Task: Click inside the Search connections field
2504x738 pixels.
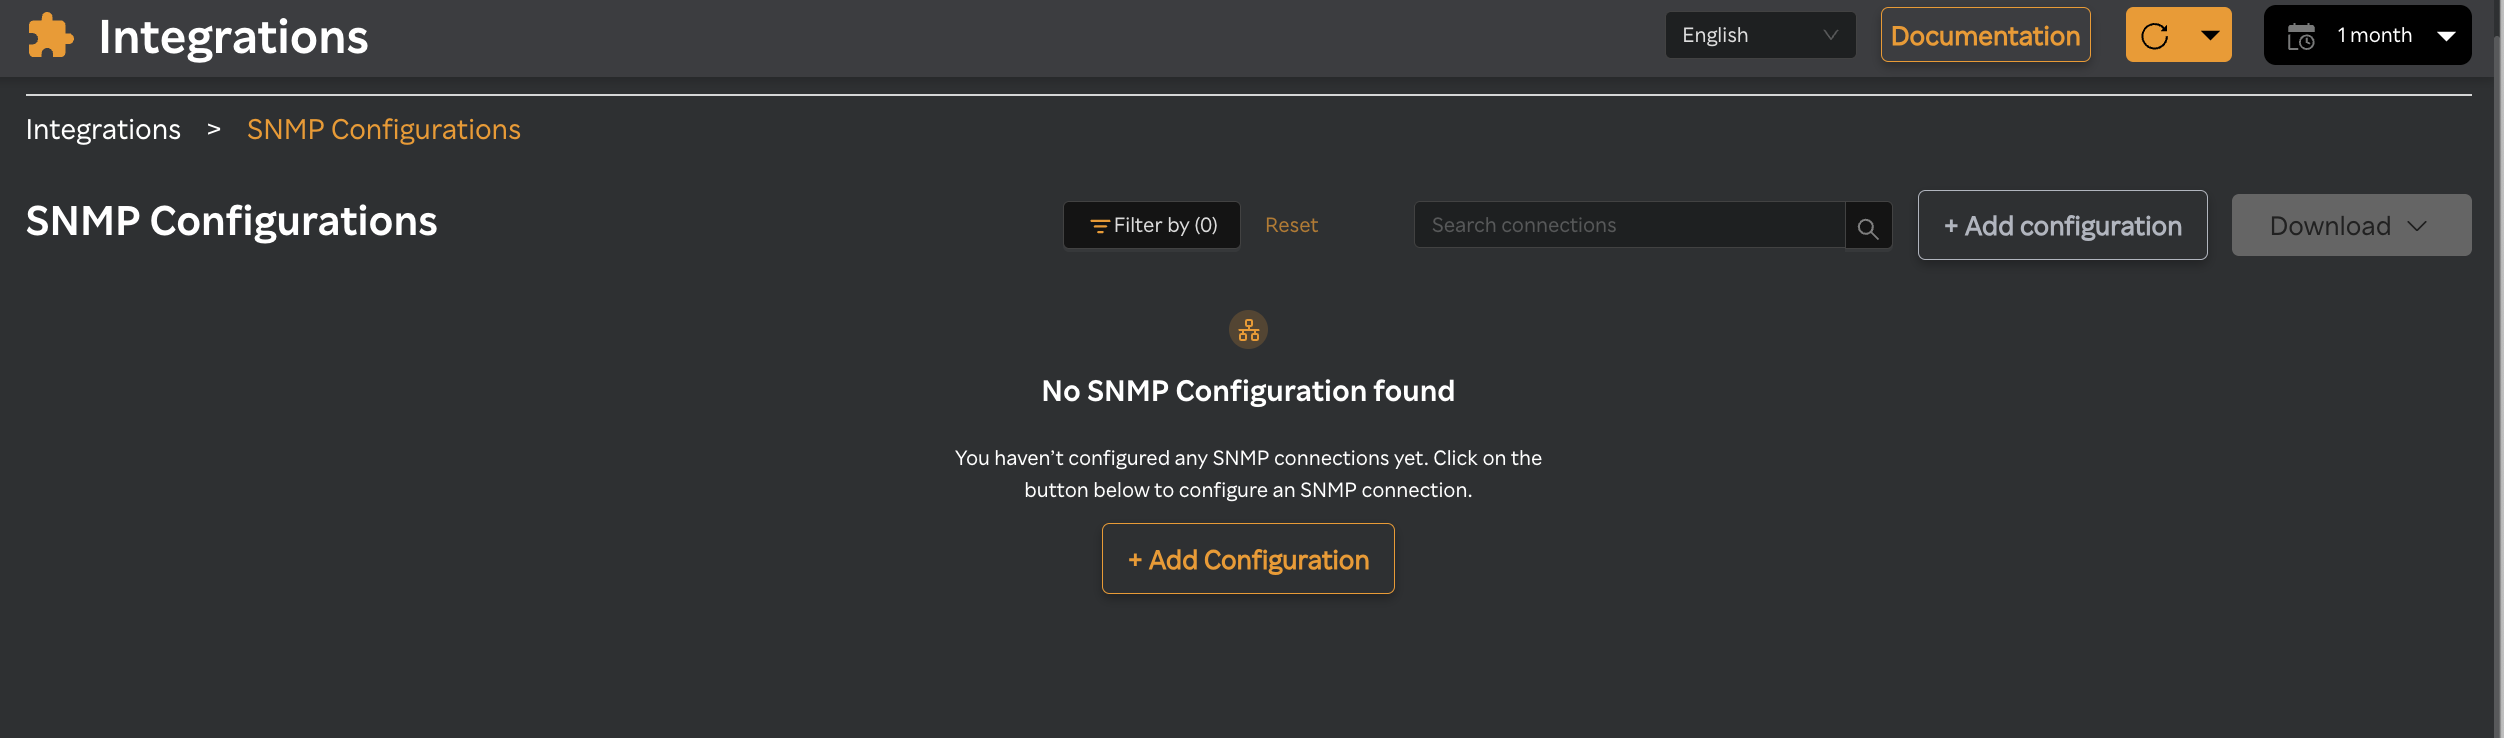Action: tap(1620, 225)
